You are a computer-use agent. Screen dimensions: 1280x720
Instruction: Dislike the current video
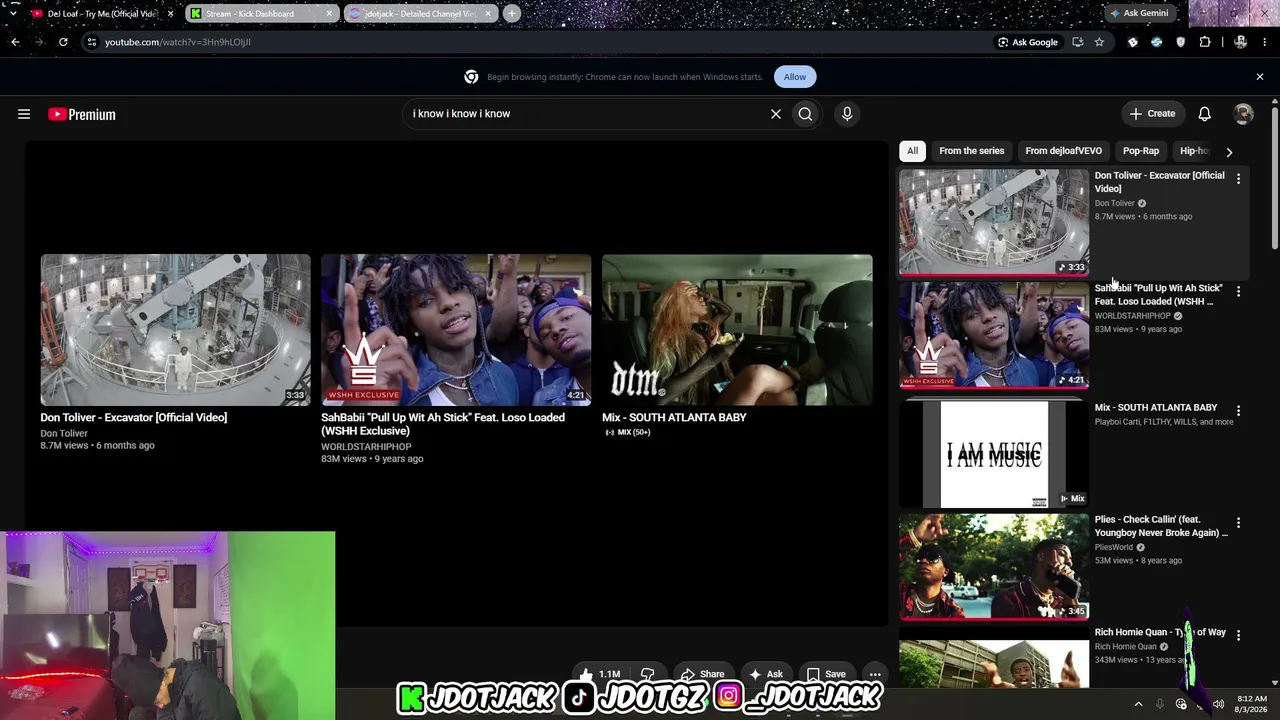[647, 674]
